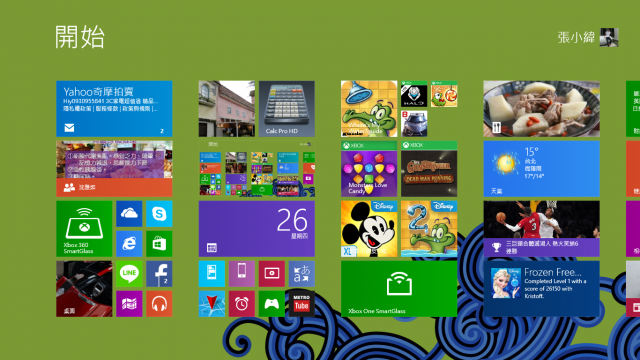Open Internet Explorer tile
Image resolution: width=640 pixels, height=360 pixels.
point(129,244)
